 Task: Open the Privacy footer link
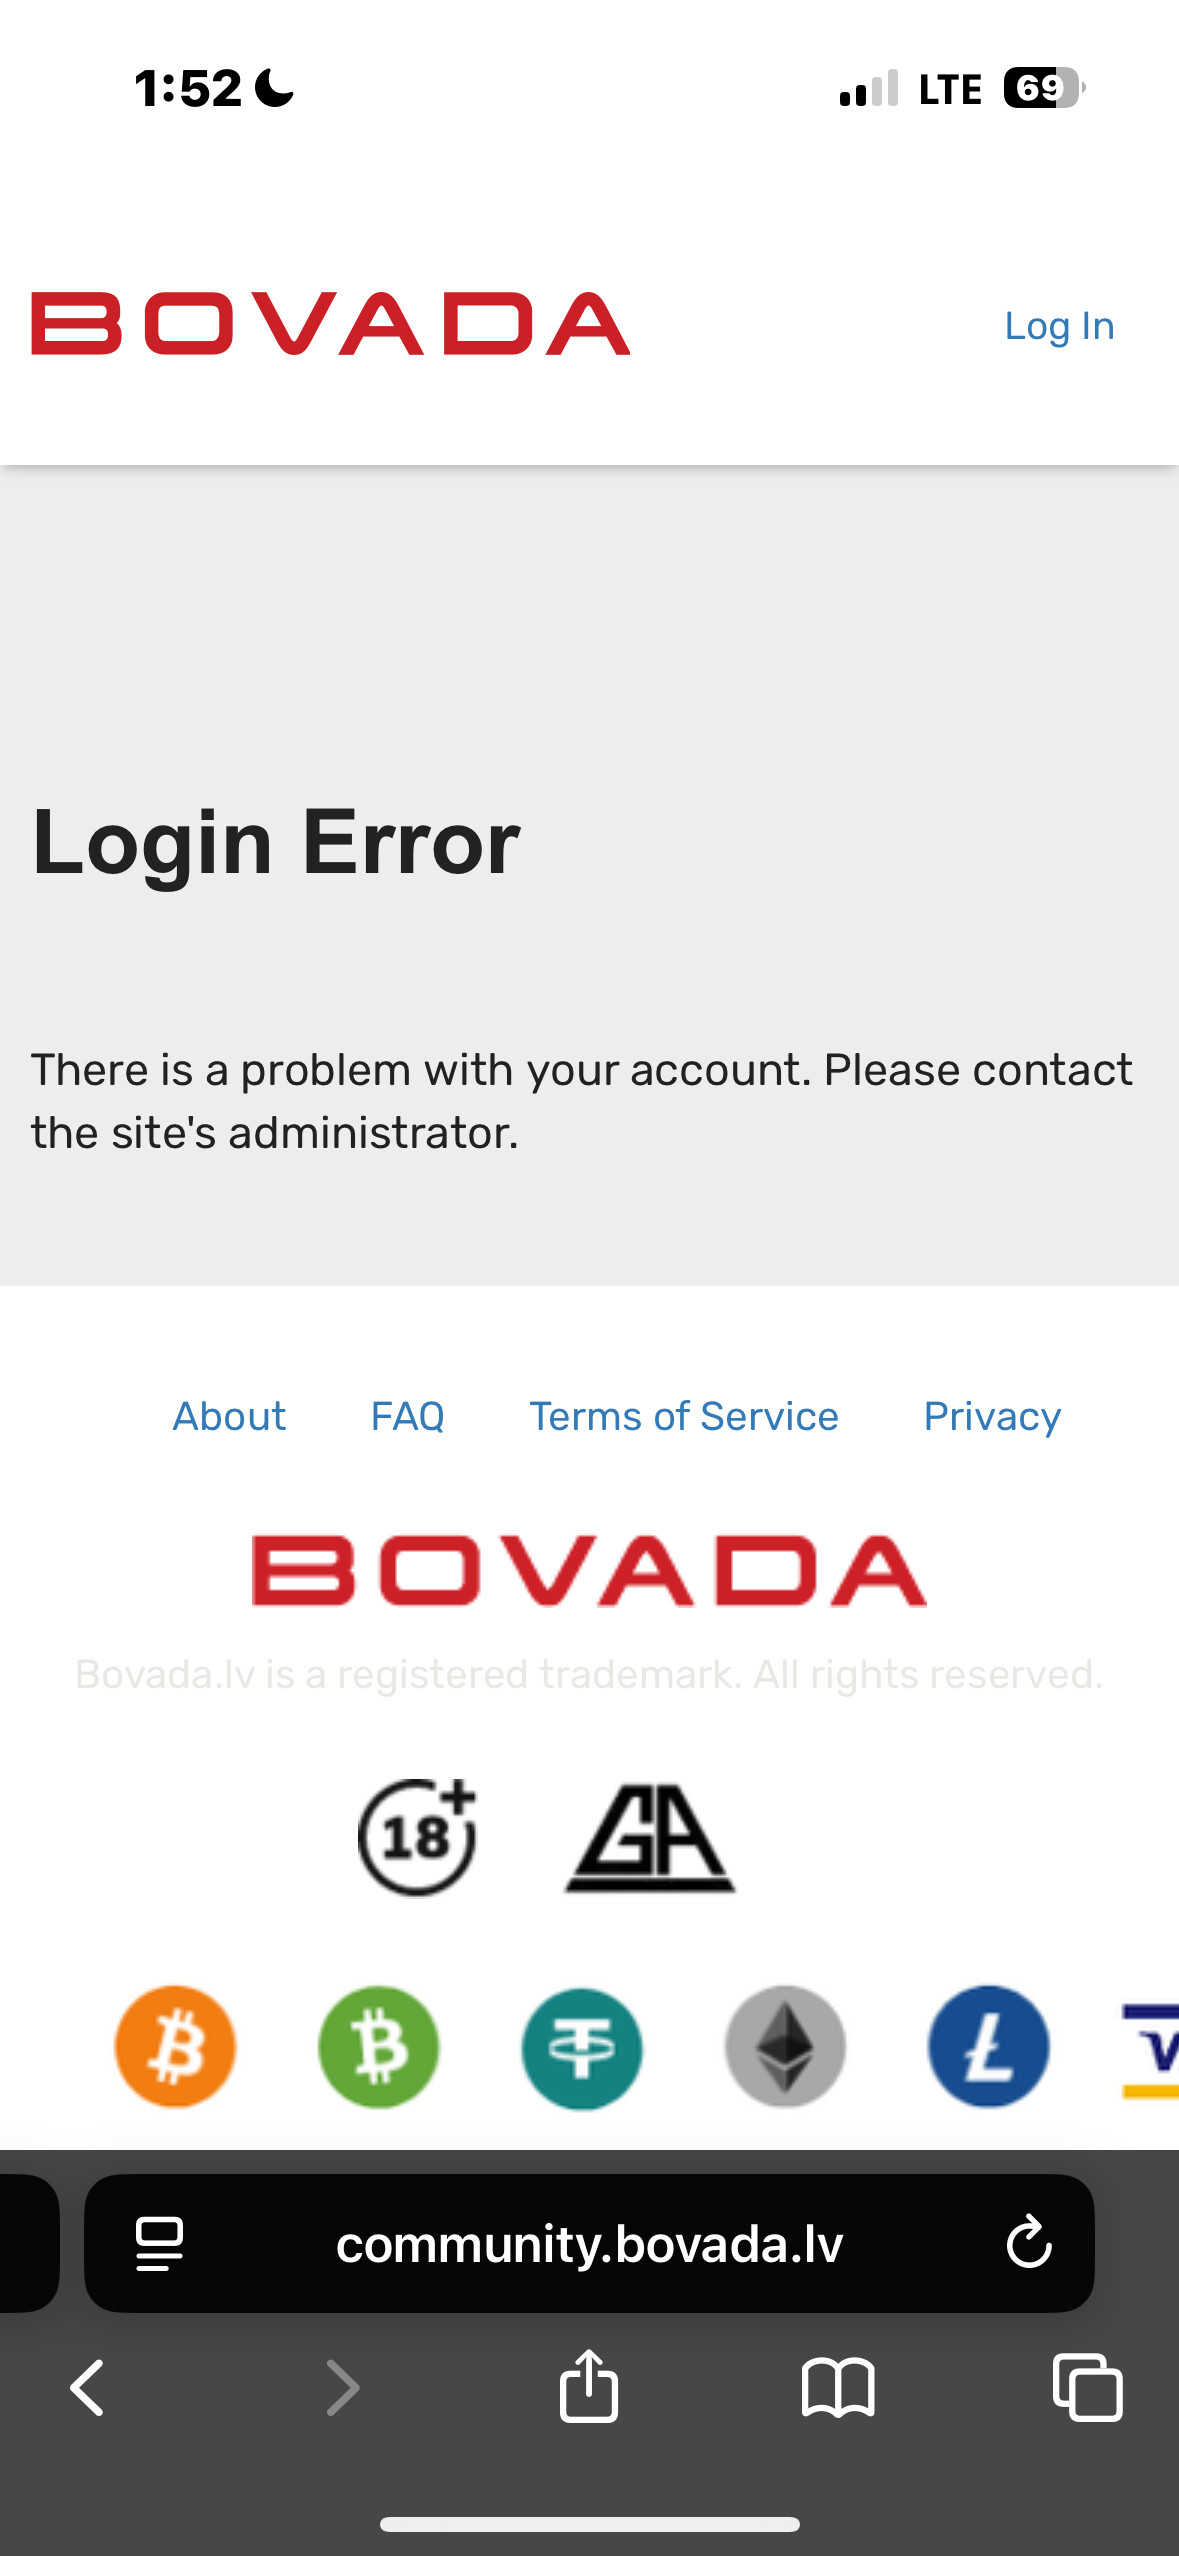pyautogui.click(x=992, y=1416)
